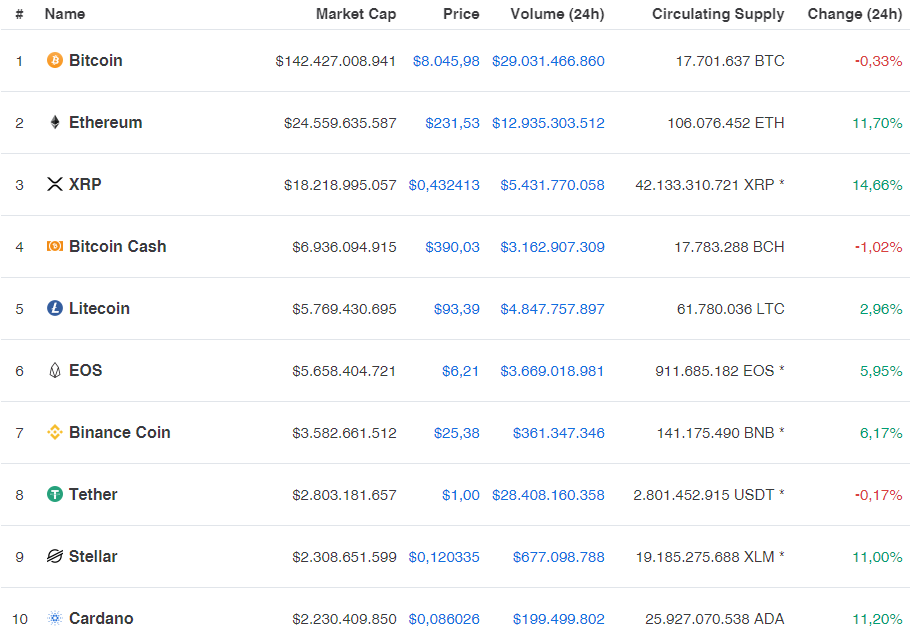Screen dimensions: 910x636
Task: Click Ethereum volume $12.935.303.512
Action: (x=548, y=123)
